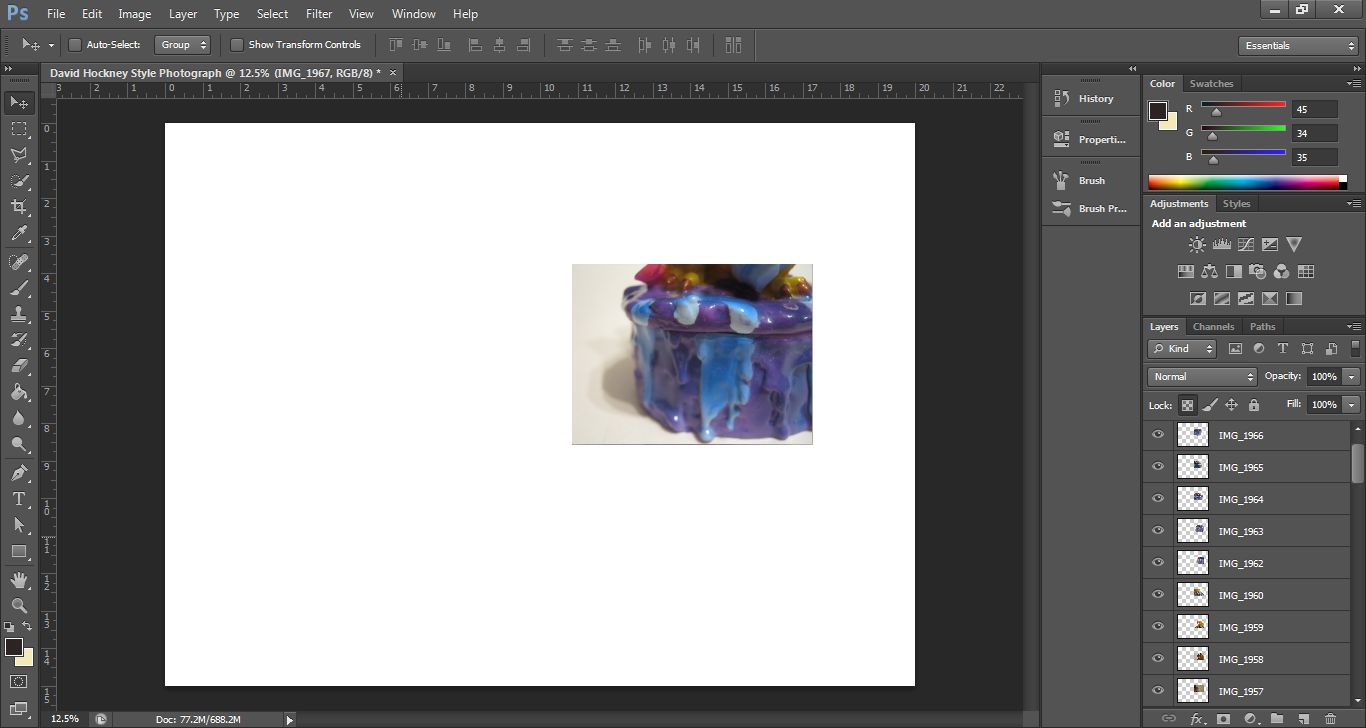
Task: Select the Blur tool
Action: click(x=19, y=418)
